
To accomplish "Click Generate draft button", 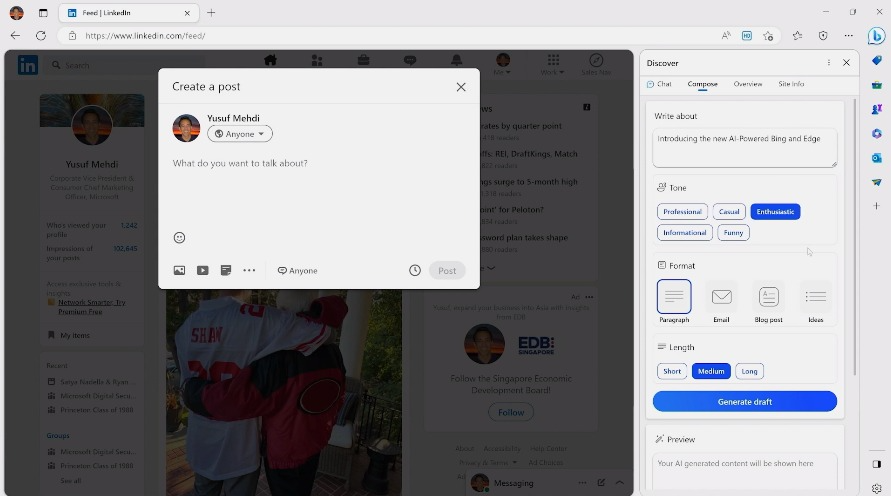I will point(744,402).
